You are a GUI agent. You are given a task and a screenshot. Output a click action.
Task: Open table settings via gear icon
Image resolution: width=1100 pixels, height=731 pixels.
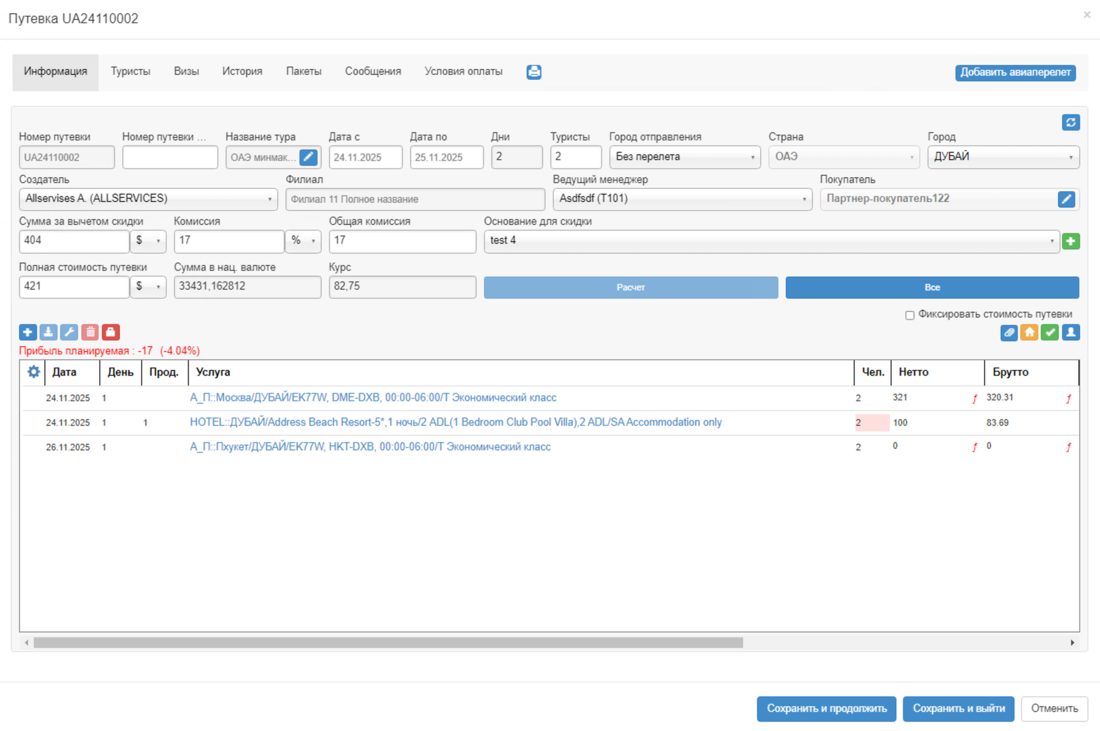coord(34,372)
